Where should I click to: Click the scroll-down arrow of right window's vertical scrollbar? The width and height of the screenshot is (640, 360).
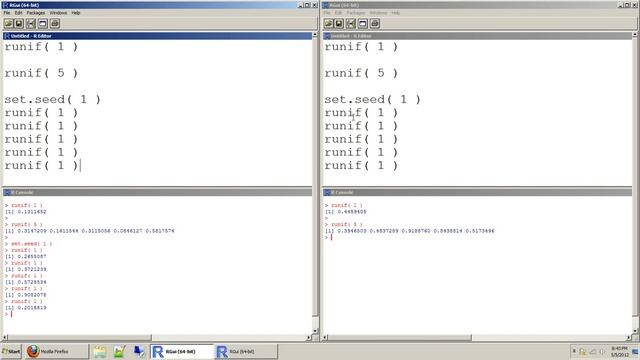[x=635, y=331]
